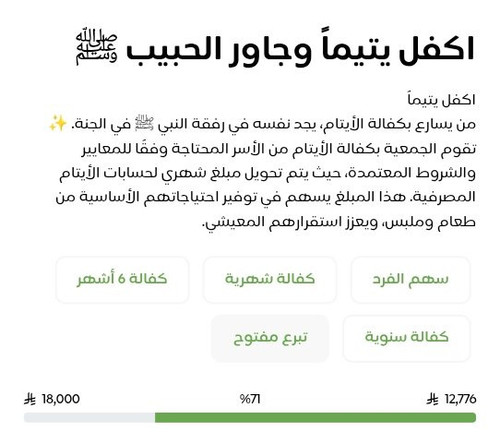The width and height of the screenshot is (500, 446).
Task: Click the calligraphy emblem beside the main title
Action: [x=96, y=49]
